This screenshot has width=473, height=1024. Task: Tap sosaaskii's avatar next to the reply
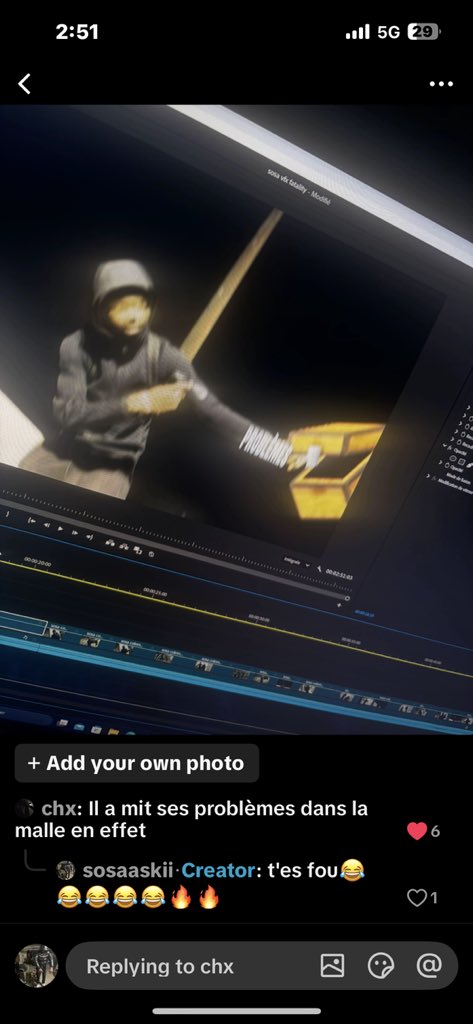(x=65, y=871)
